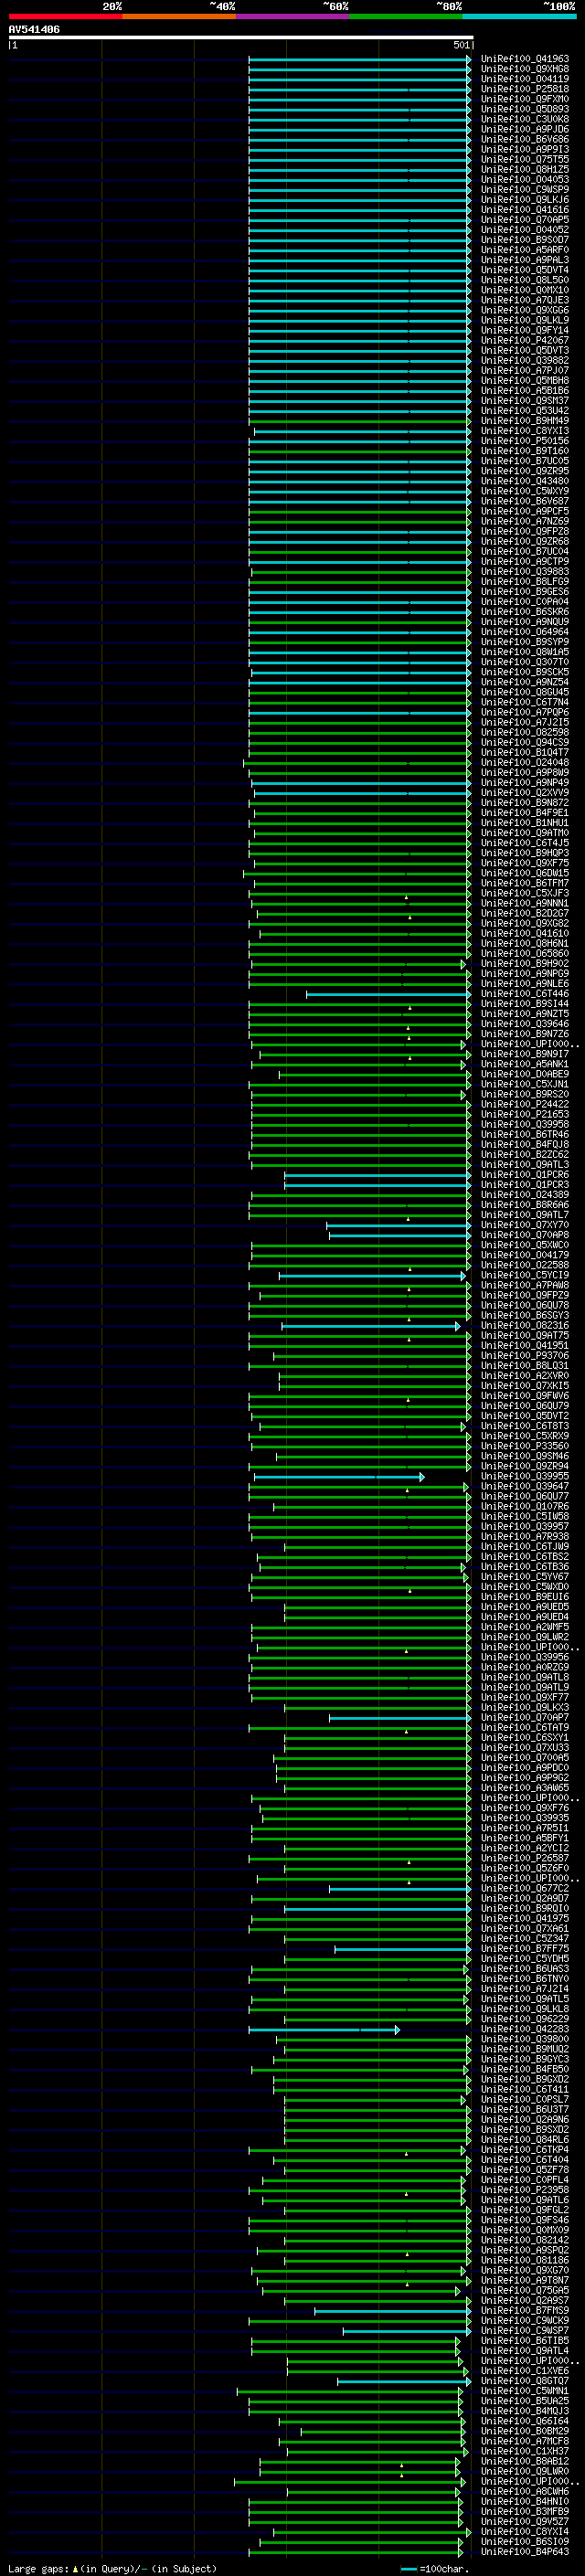The height and width of the screenshot is (2576, 585).
Task: Select the UniRef100_B7FMS9 label
Action: [524, 2311]
